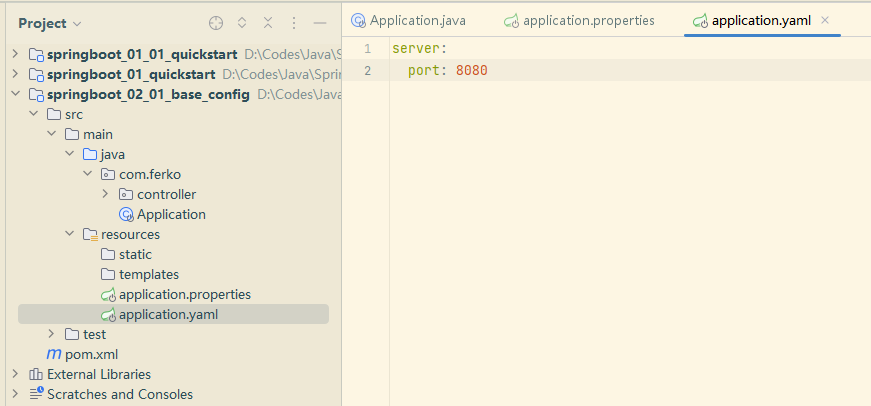Click the test folder icon
The image size is (871, 406).
coord(72,334)
